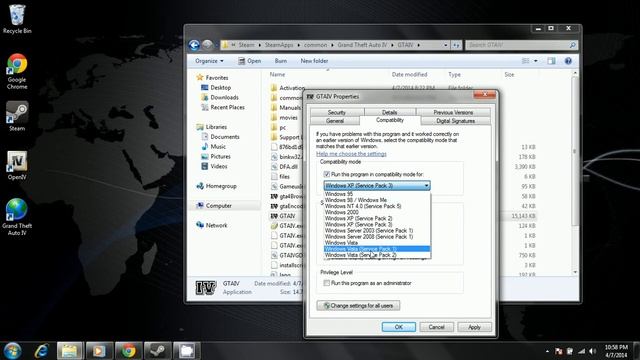This screenshot has width=640, height=360.
Task: Expand the address bar history dropdown
Action: [445, 45]
